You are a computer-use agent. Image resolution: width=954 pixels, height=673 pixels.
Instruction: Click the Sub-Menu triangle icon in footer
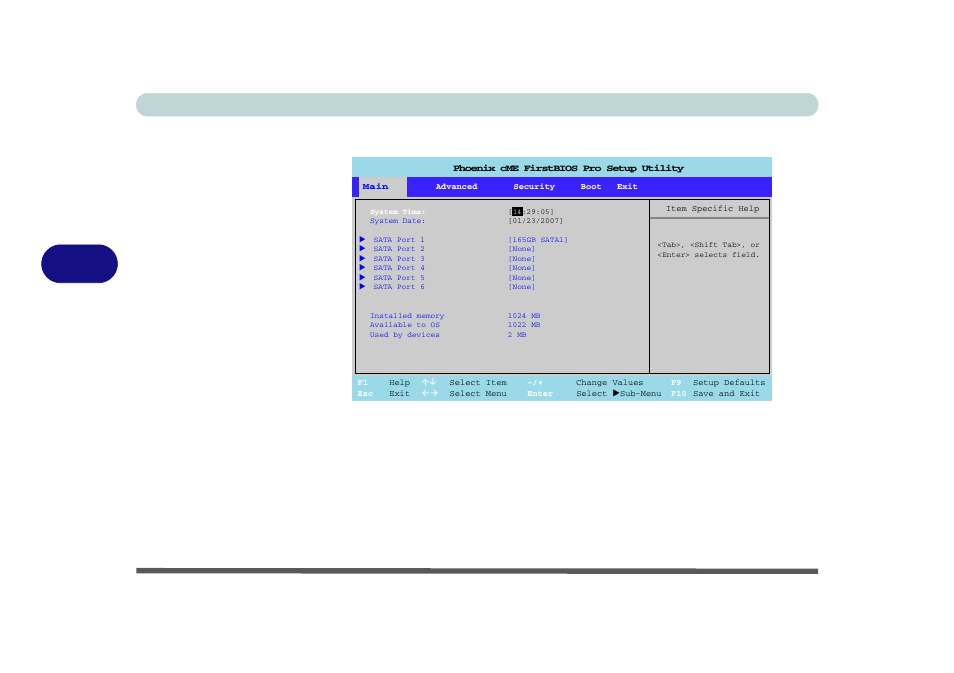tap(616, 393)
